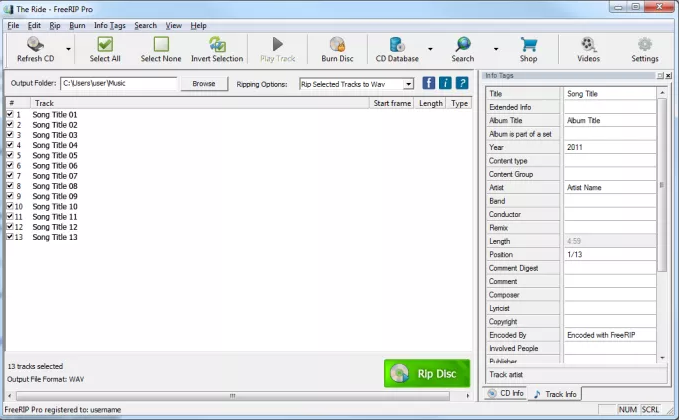679x420 pixels.
Task: Click the Encoded By value field
Action: click(610, 335)
